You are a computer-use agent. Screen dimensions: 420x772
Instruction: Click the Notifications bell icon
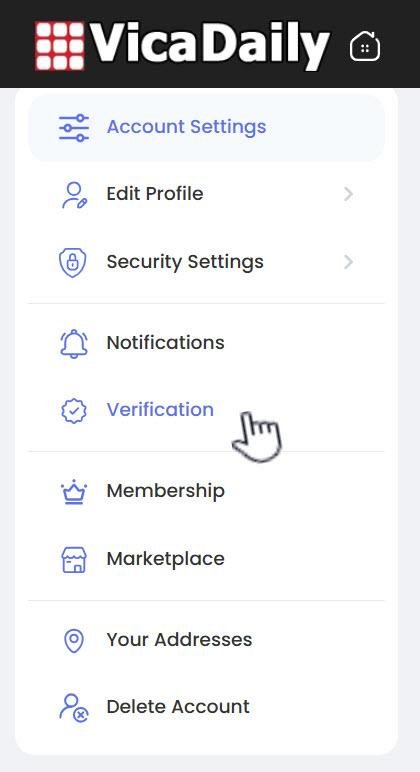tap(74, 344)
